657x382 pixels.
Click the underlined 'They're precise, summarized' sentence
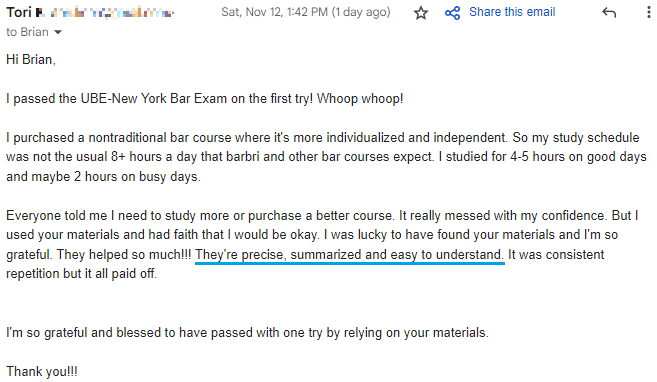tap(349, 255)
